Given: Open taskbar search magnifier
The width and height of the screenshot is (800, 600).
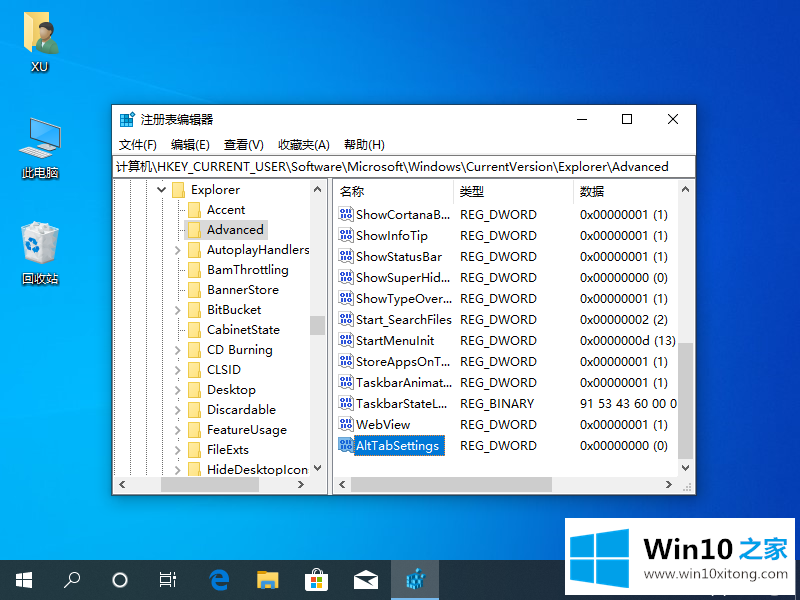Looking at the screenshot, I should (71, 580).
